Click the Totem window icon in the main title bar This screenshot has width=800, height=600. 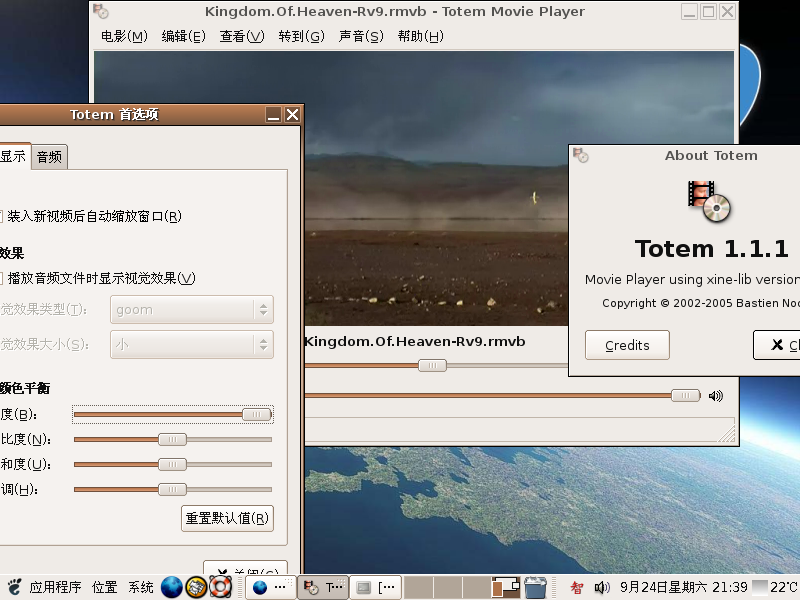coord(101,11)
